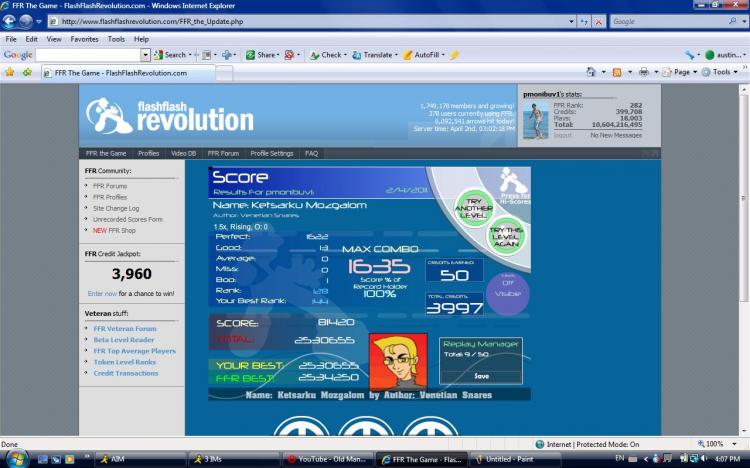The width and height of the screenshot is (750, 468).
Task: Click the Print icon
Action: 644,72
